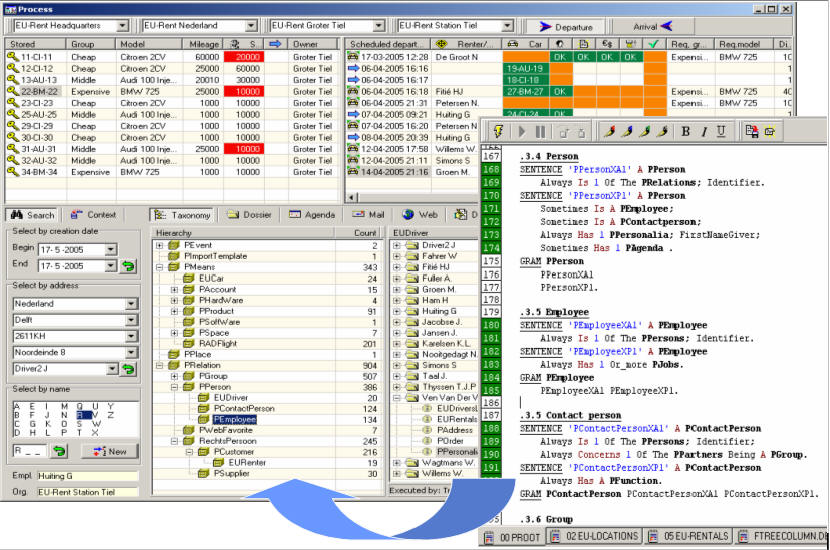Click the Underline formatting icon

click(x=721, y=131)
